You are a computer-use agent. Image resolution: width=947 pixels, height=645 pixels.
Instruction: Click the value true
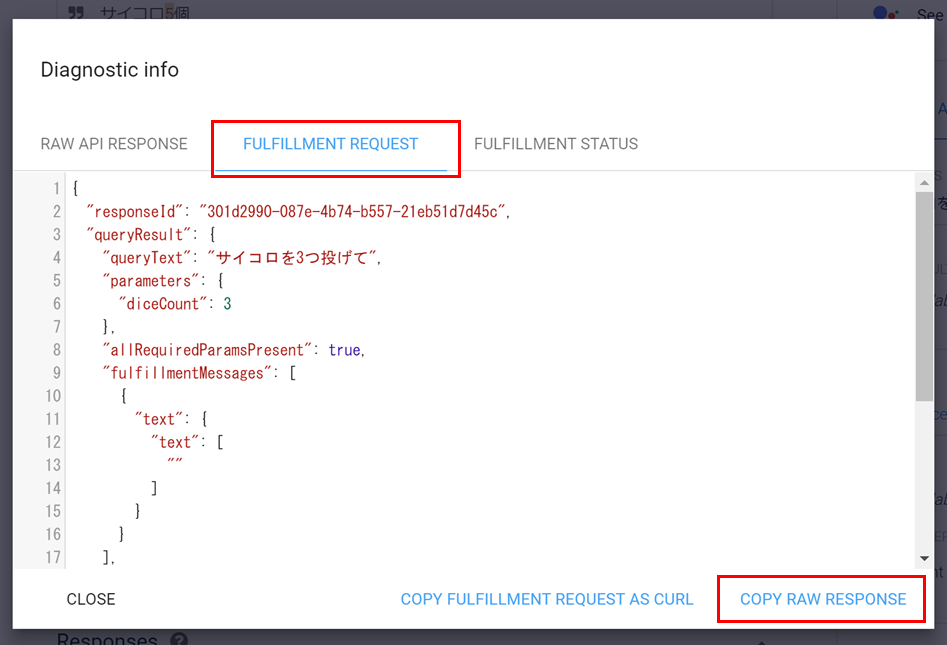tap(345, 350)
